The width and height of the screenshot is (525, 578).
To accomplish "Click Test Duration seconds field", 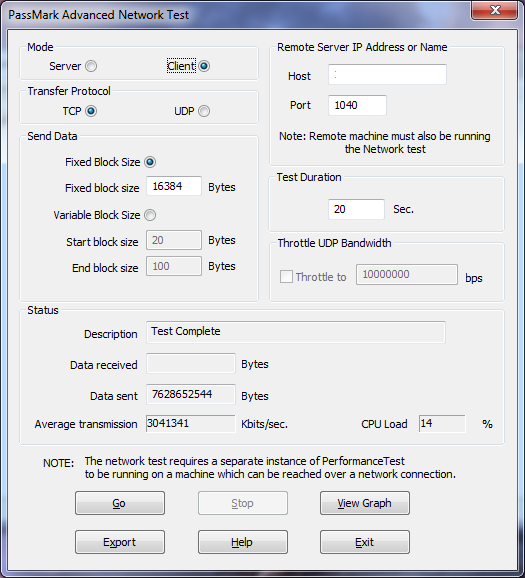I will click(x=356, y=209).
